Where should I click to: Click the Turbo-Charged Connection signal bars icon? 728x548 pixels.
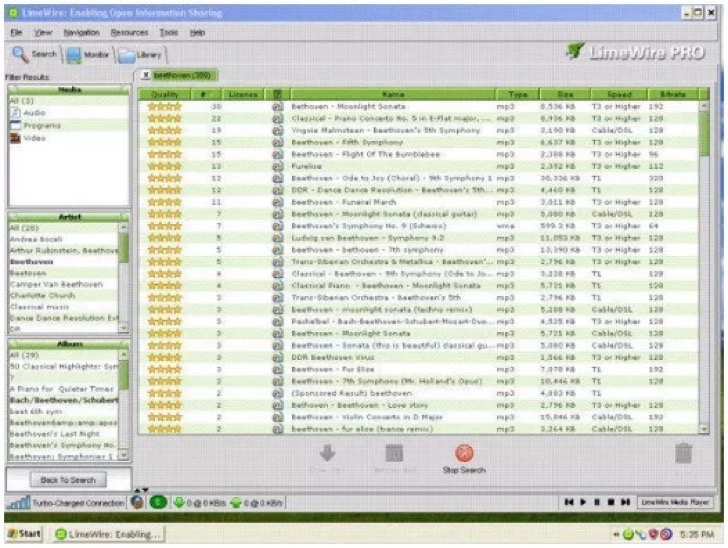tap(19, 502)
